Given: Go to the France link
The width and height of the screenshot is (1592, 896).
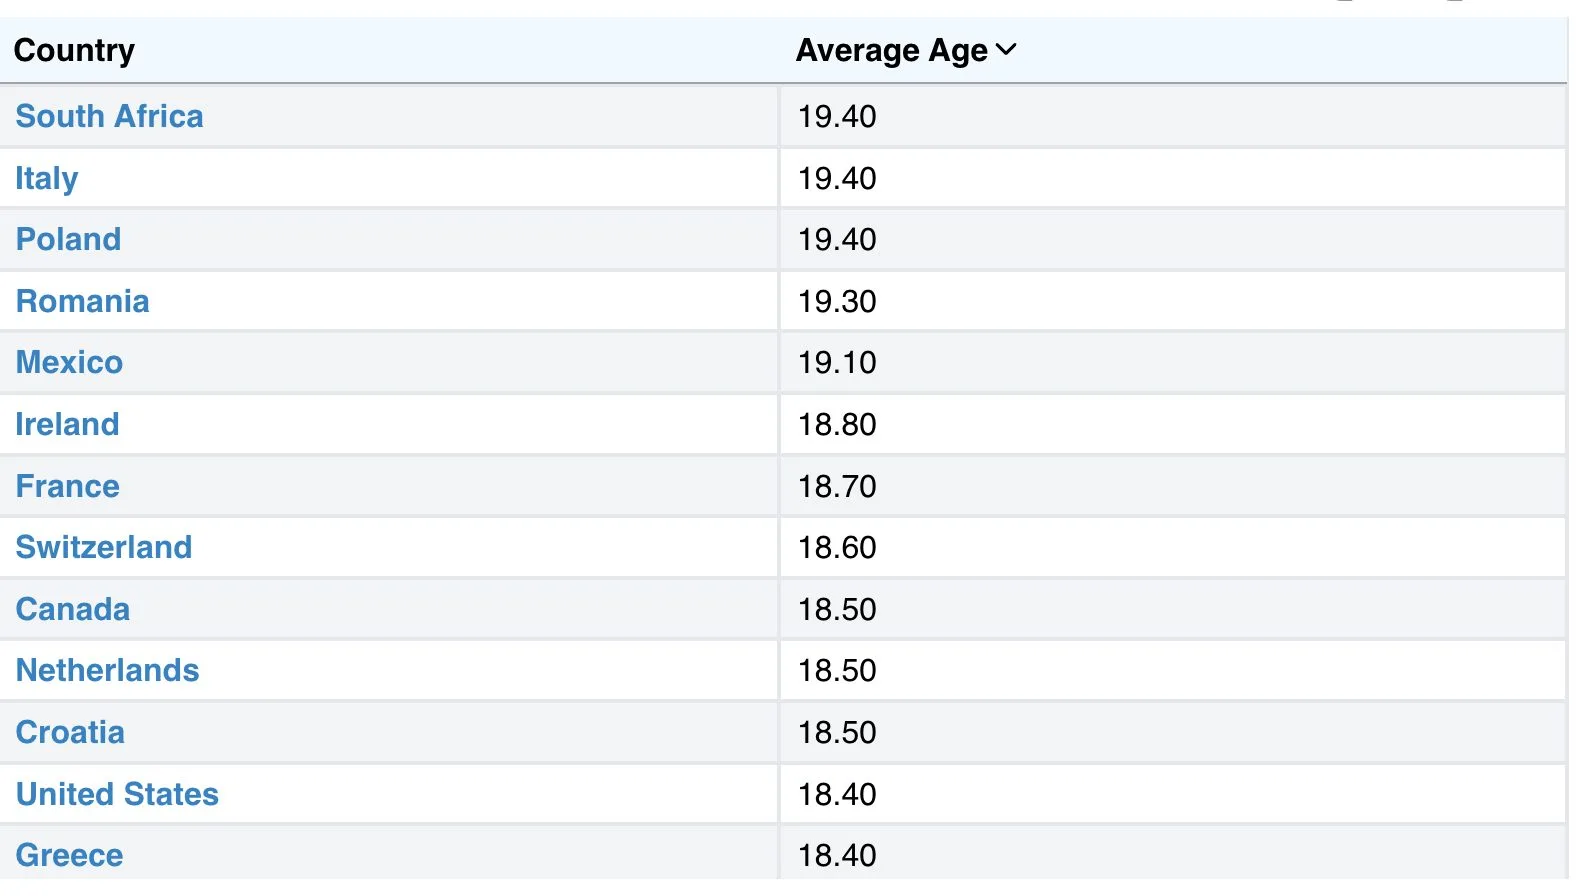Looking at the screenshot, I should click(67, 486).
